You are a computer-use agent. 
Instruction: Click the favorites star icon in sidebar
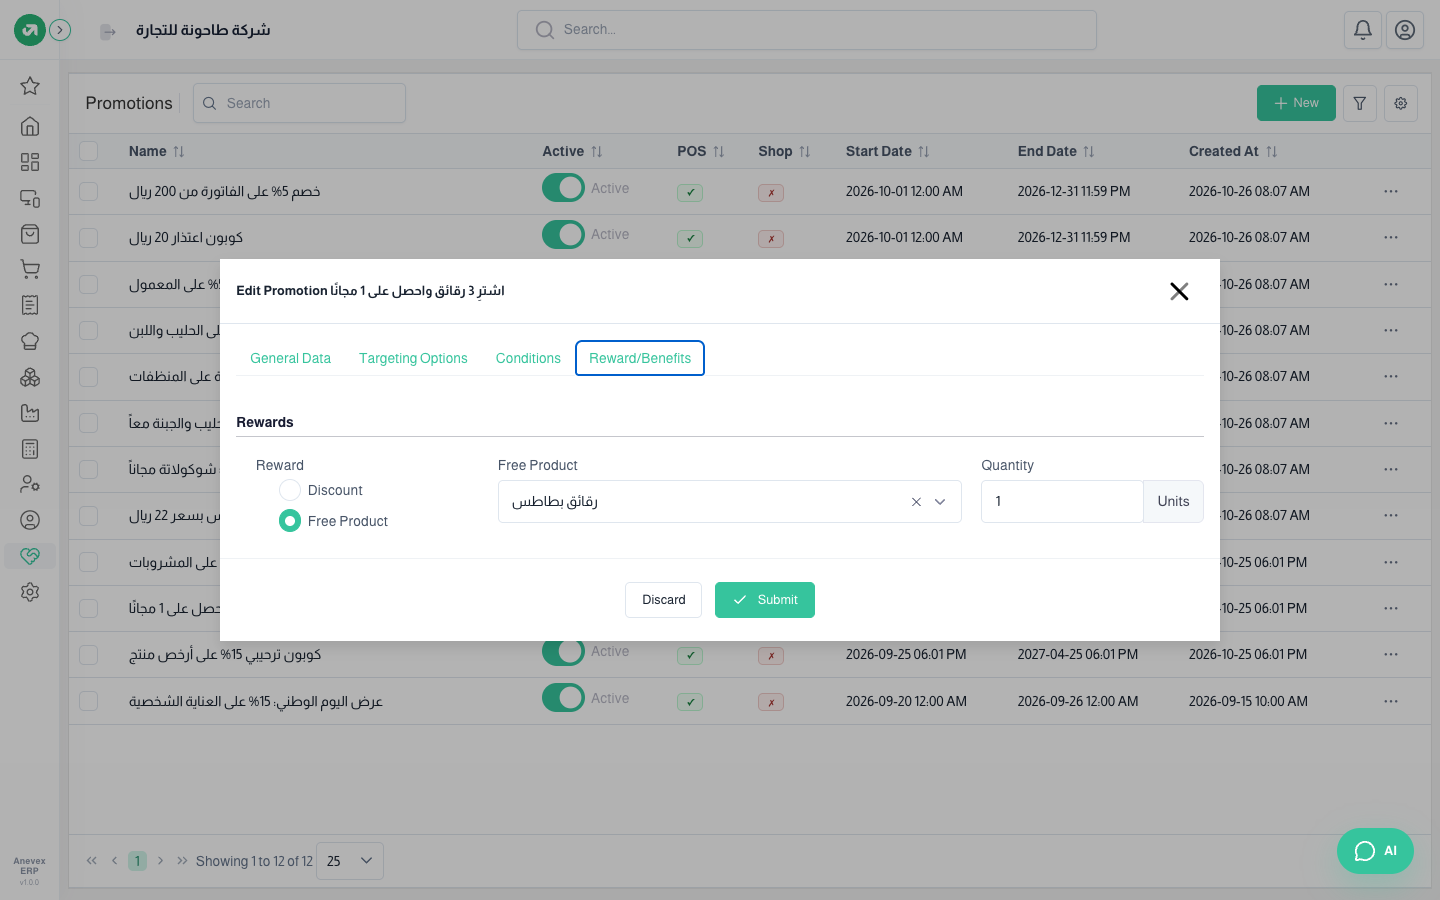point(30,86)
